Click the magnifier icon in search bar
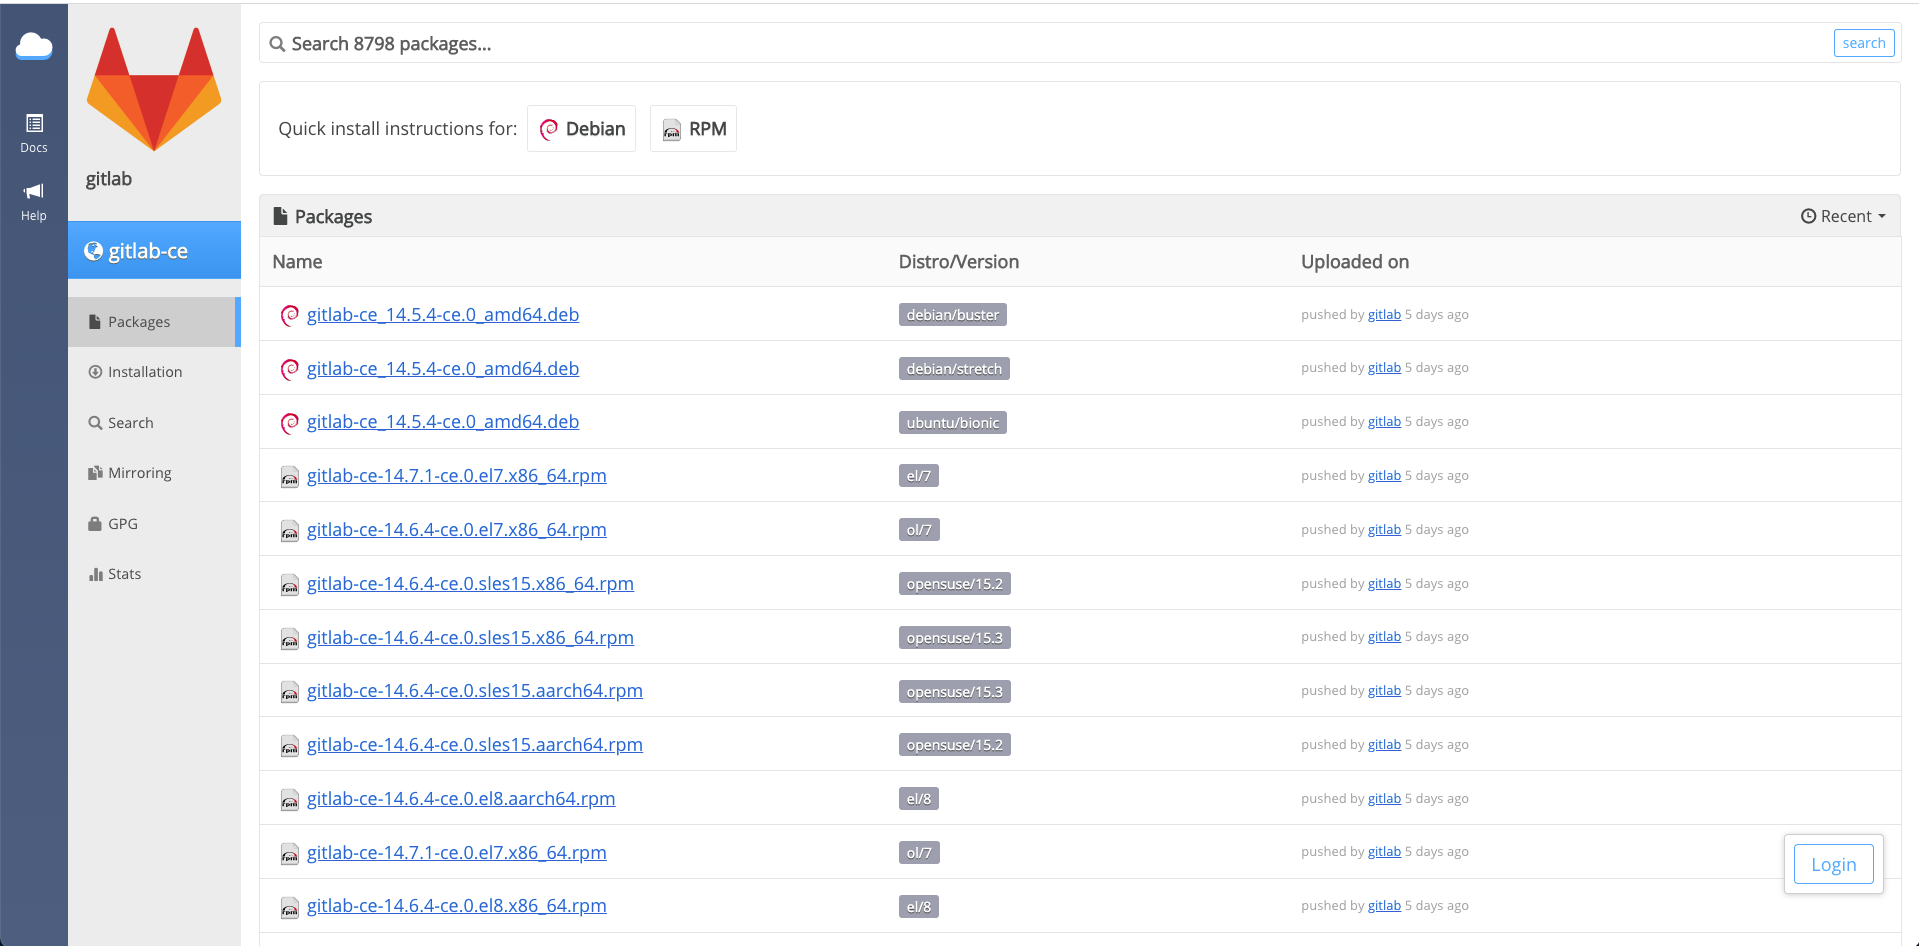This screenshot has height=946, width=1919. pyautogui.click(x=277, y=44)
